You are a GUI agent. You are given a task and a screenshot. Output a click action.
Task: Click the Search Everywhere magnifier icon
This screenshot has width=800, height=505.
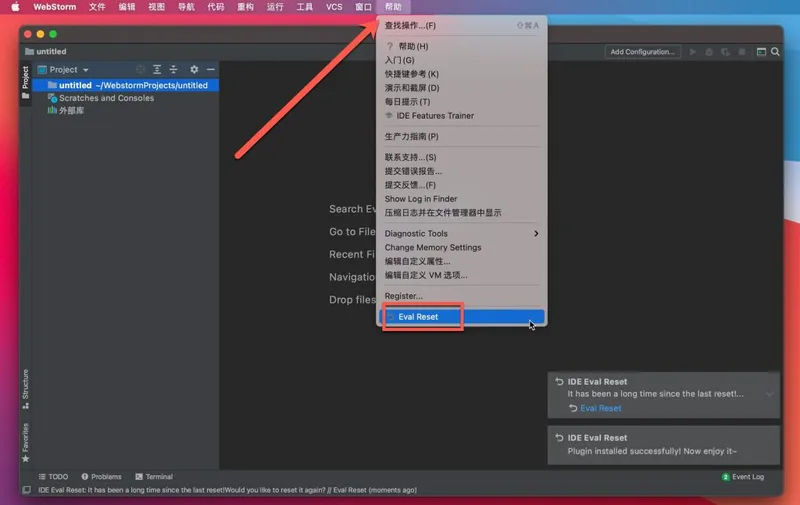click(x=777, y=52)
